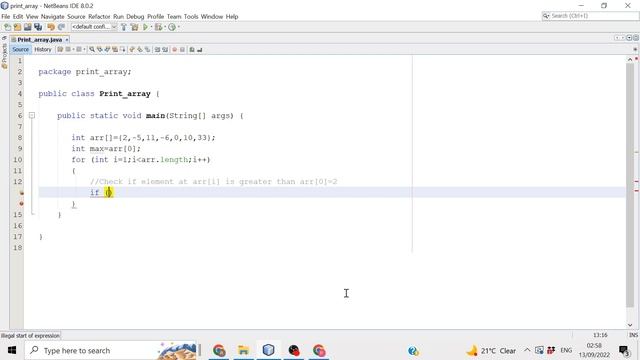The image size is (640, 360).
Task: Open the Run Project dropdown arrow
Action: click(x=151, y=27)
